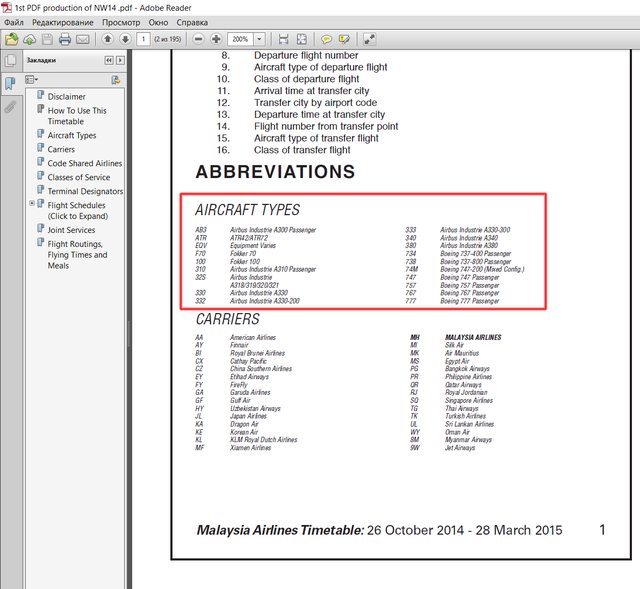Open the bookmarks options dropdown menu
Screen dimensions: 640x589
click(x=31, y=80)
